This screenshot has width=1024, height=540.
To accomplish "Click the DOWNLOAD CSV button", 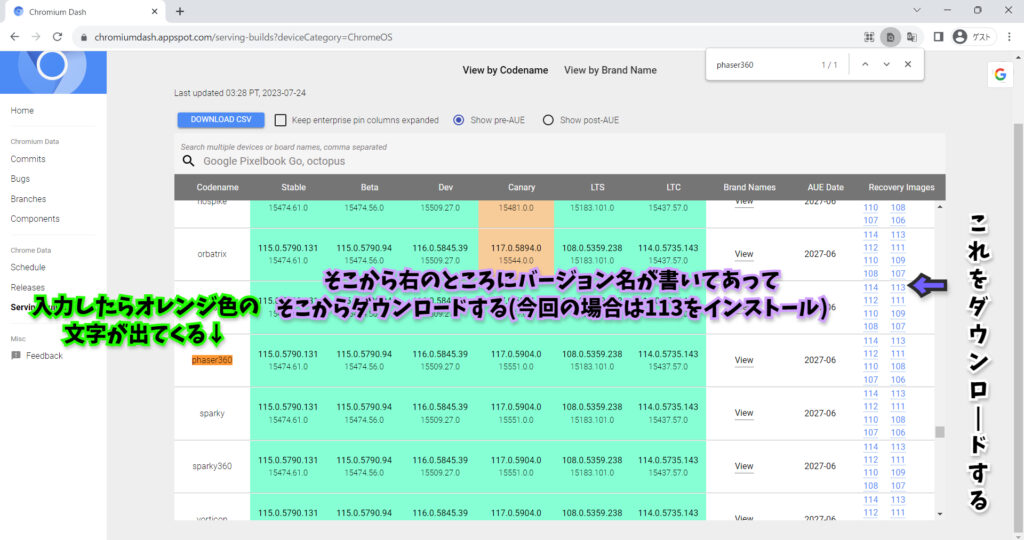I will (x=220, y=120).
